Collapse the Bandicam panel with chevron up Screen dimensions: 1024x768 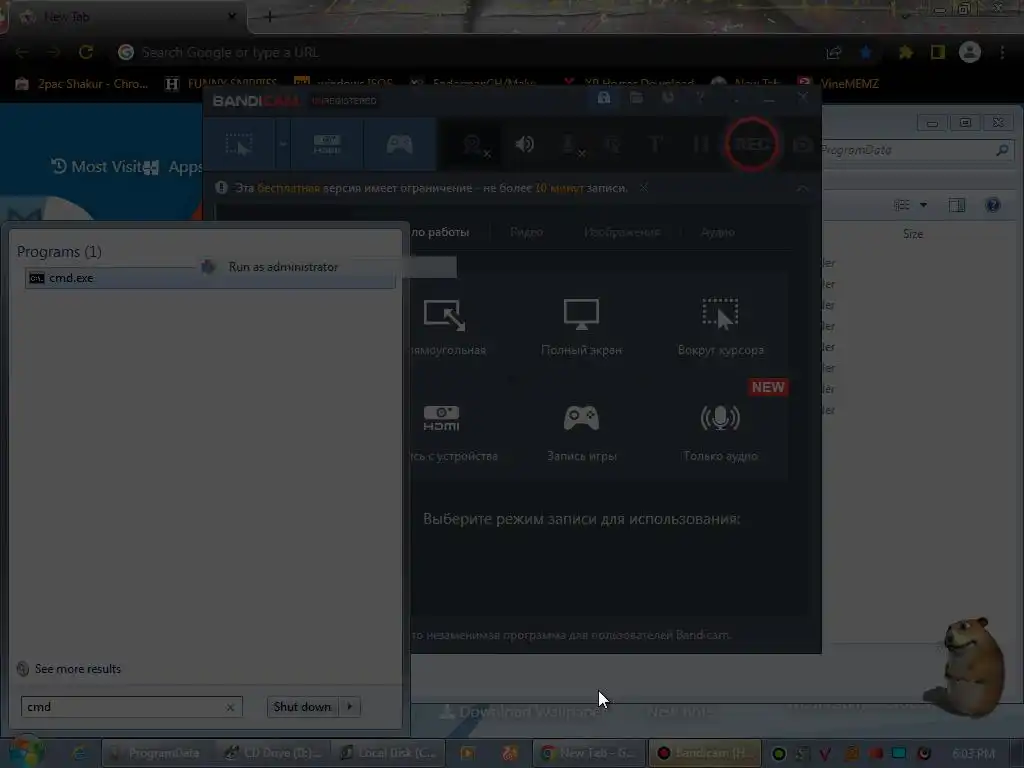point(802,188)
